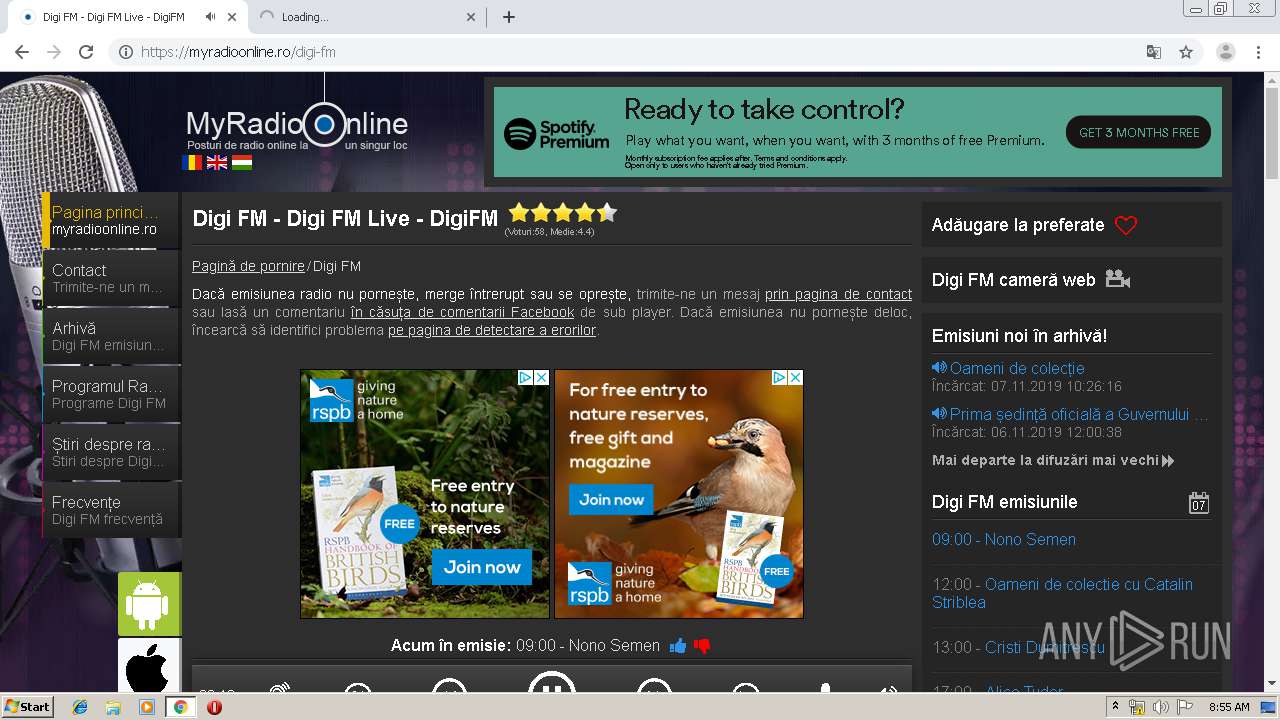This screenshot has height=720, width=1280.
Task: Reload the current page
Action: pos(86,52)
